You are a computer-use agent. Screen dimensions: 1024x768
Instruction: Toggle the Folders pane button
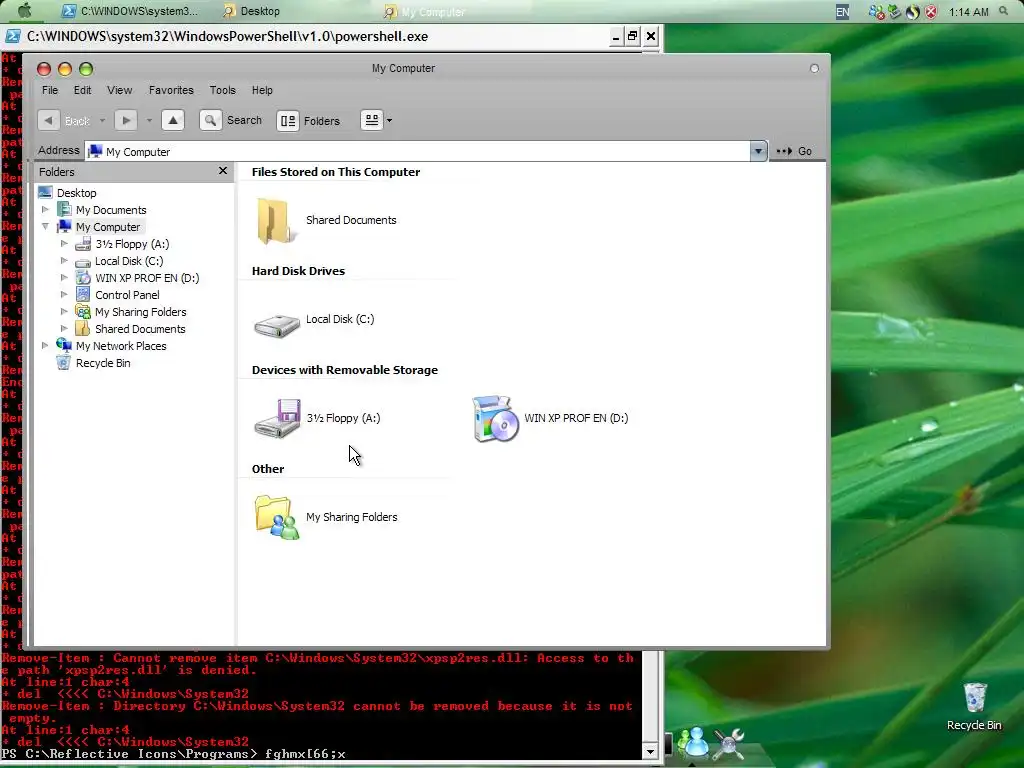tap(287, 121)
